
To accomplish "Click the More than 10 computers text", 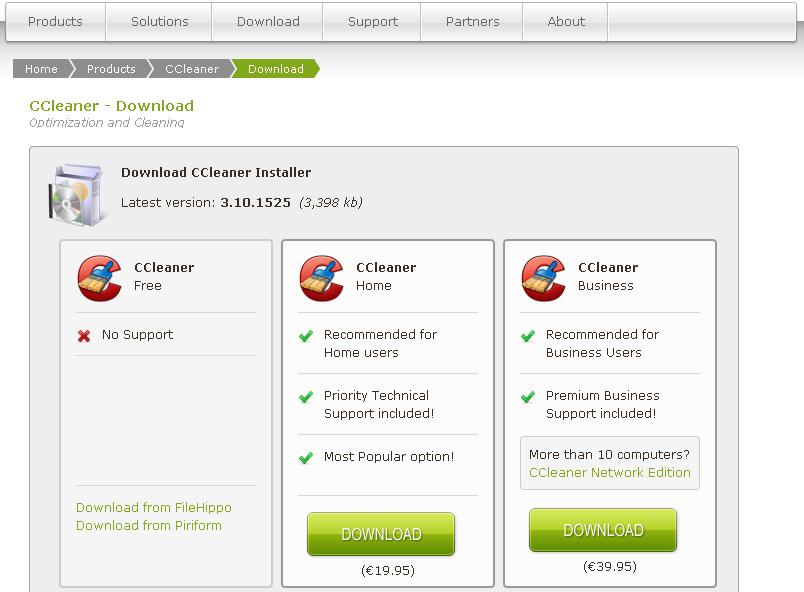I will (609, 455).
